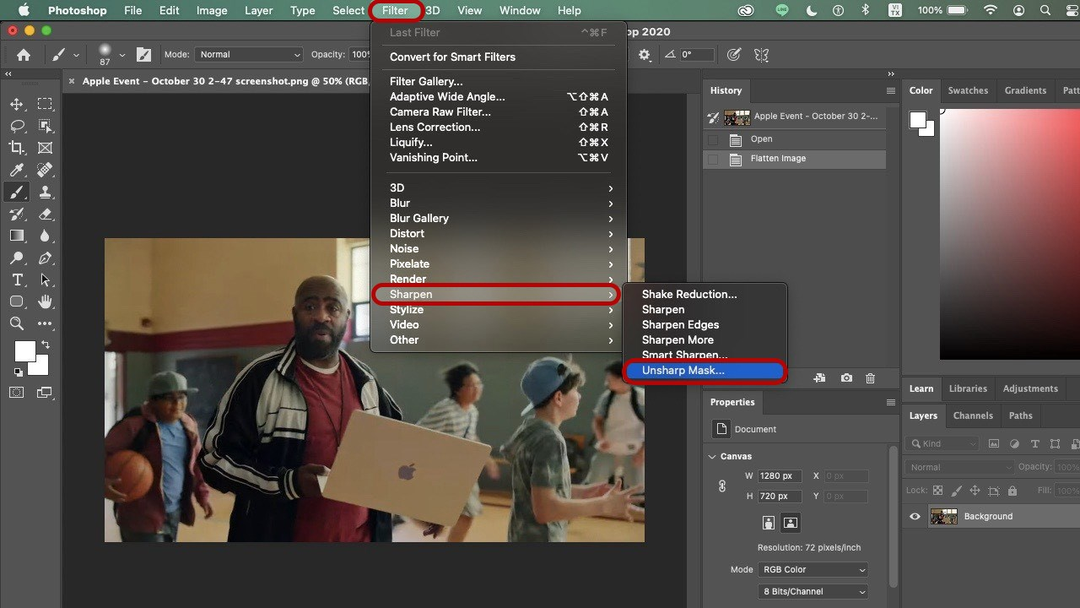This screenshot has width=1080, height=608.
Task: Create new snapshot with camera icon
Action: (x=846, y=378)
